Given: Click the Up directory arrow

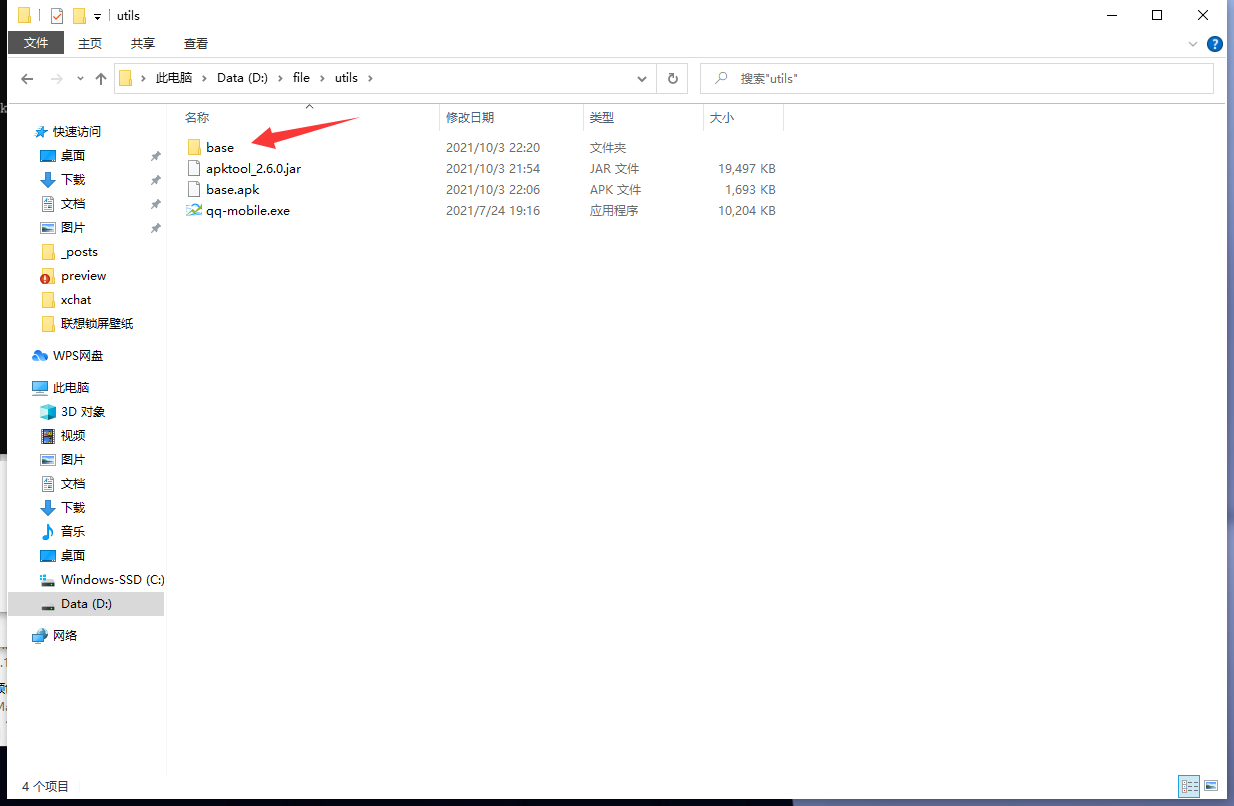Looking at the screenshot, I should point(100,78).
